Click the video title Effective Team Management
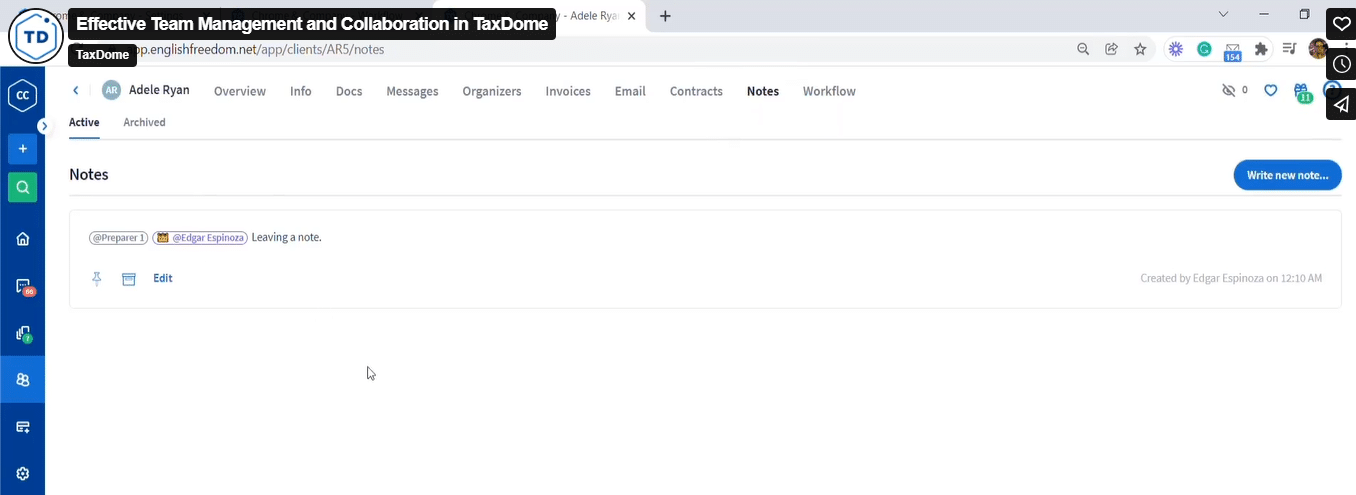 [x=312, y=24]
